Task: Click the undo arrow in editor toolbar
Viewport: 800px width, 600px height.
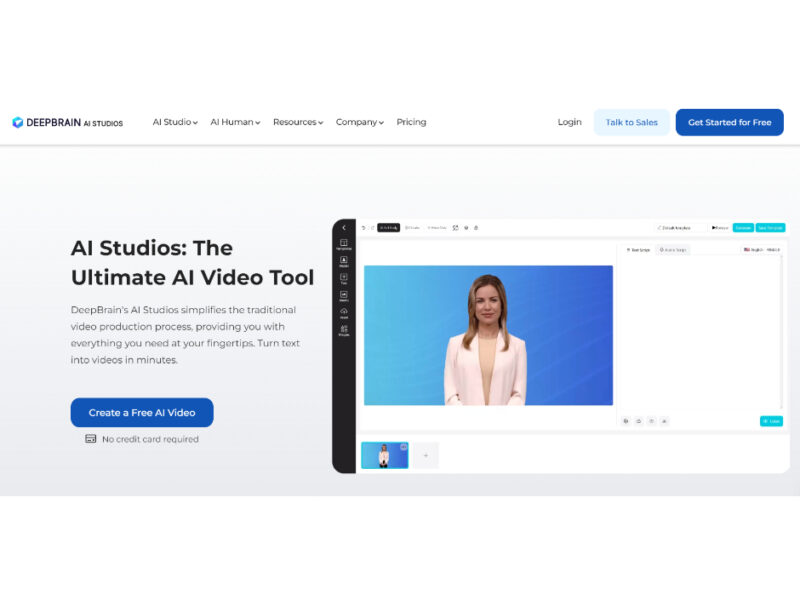Action: tap(363, 228)
